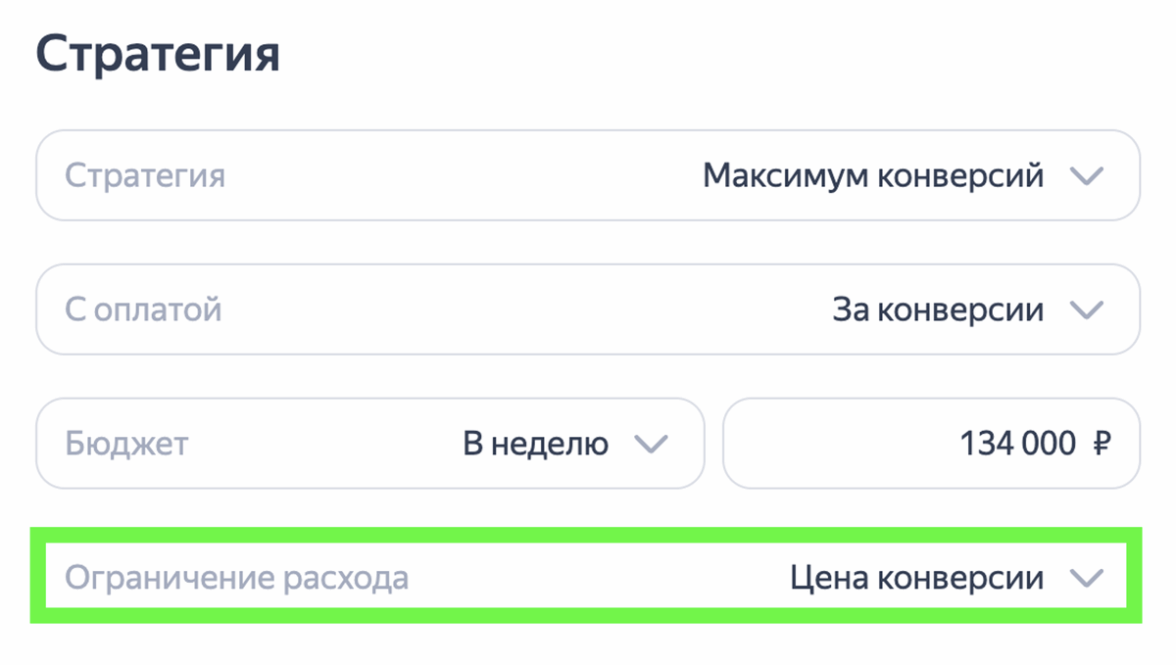Image resolution: width=1176 pixels, height=665 pixels.
Task: Click the С оплатой field label
Action: coord(143,310)
